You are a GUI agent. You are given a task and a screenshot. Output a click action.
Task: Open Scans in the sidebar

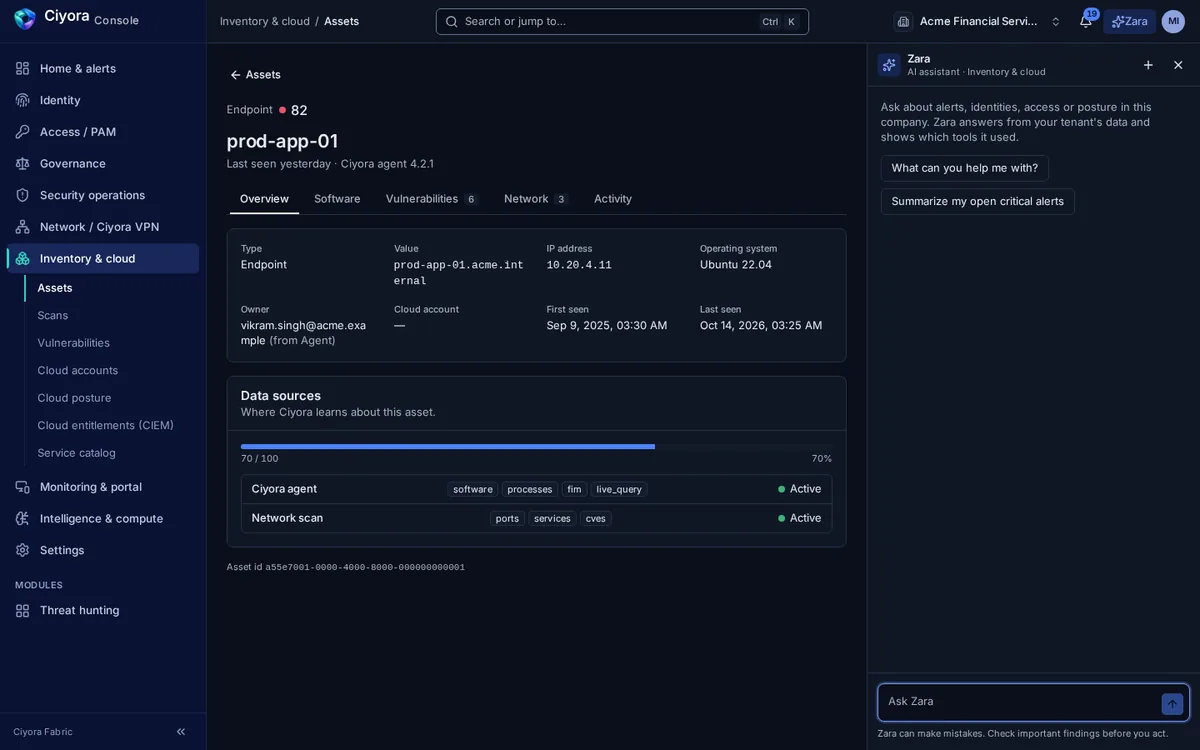coord(112,315)
